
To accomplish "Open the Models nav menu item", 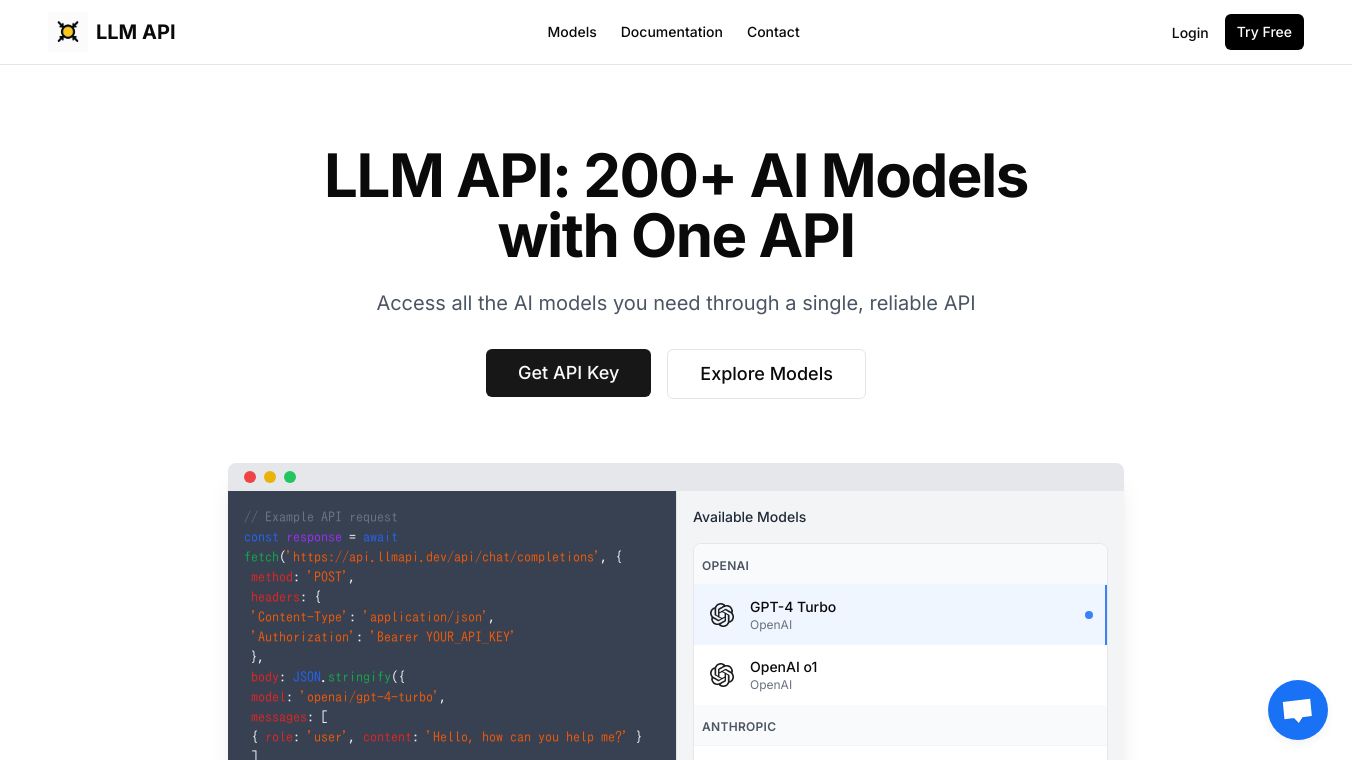I will pos(572,32).
